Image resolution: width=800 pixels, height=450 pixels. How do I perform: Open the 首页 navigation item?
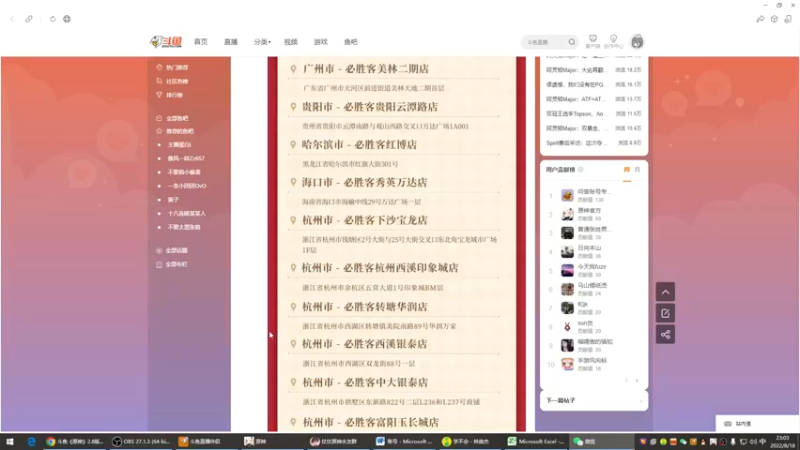pyautogui.click(x=201, y=42)
